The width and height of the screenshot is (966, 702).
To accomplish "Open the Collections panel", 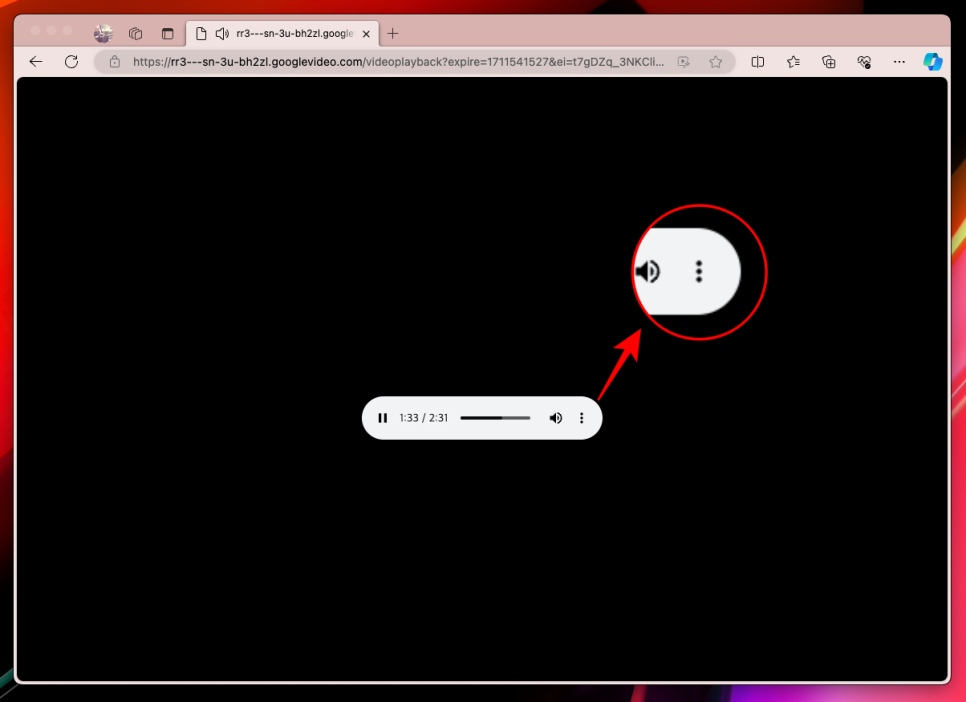I will click(x=829, y=62).
